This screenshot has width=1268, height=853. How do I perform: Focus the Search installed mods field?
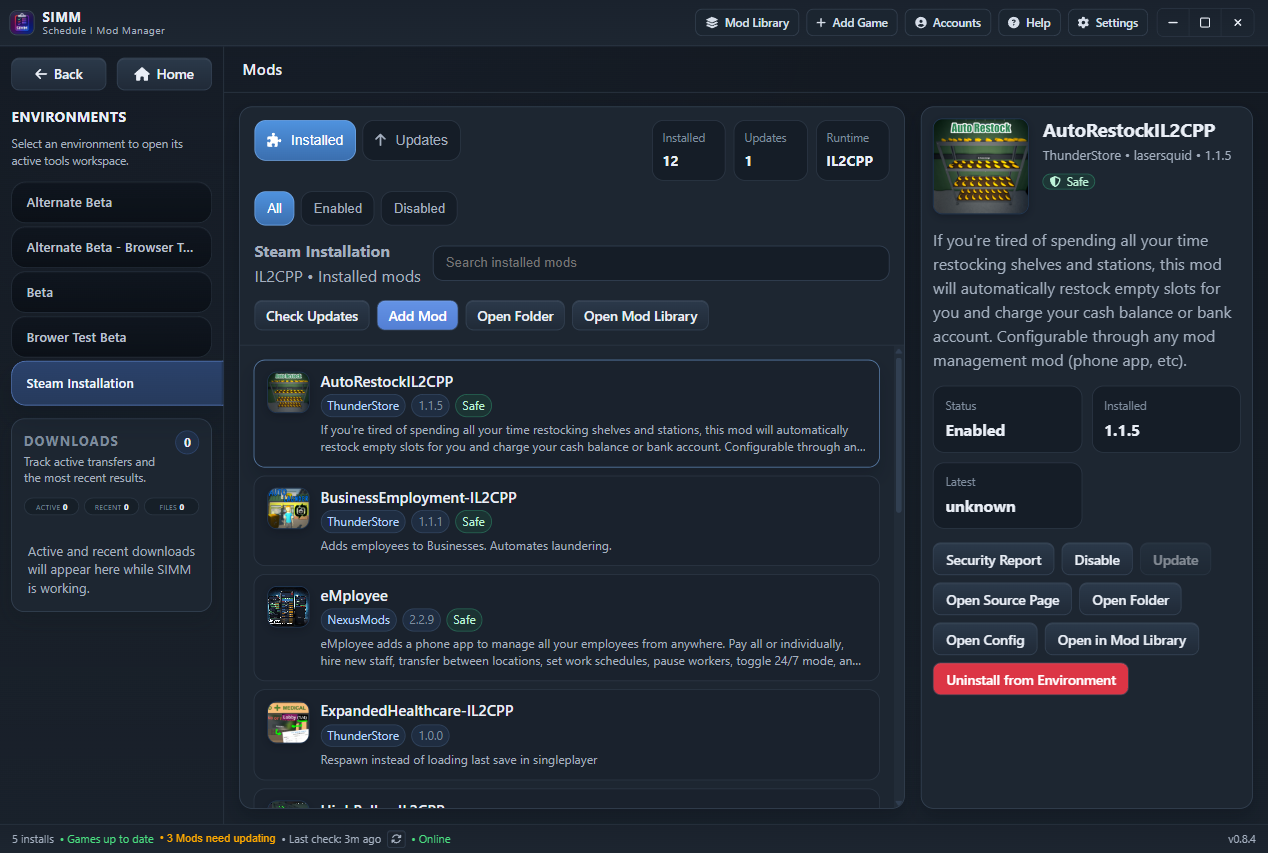point(661,263)
